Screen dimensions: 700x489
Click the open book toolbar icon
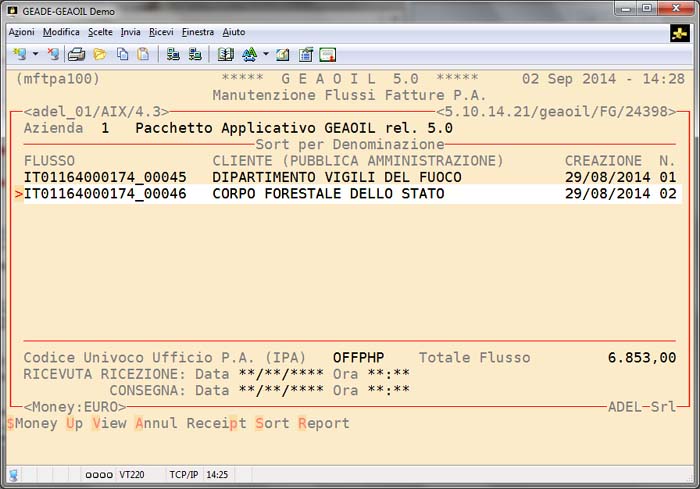(x=226, y=54)
